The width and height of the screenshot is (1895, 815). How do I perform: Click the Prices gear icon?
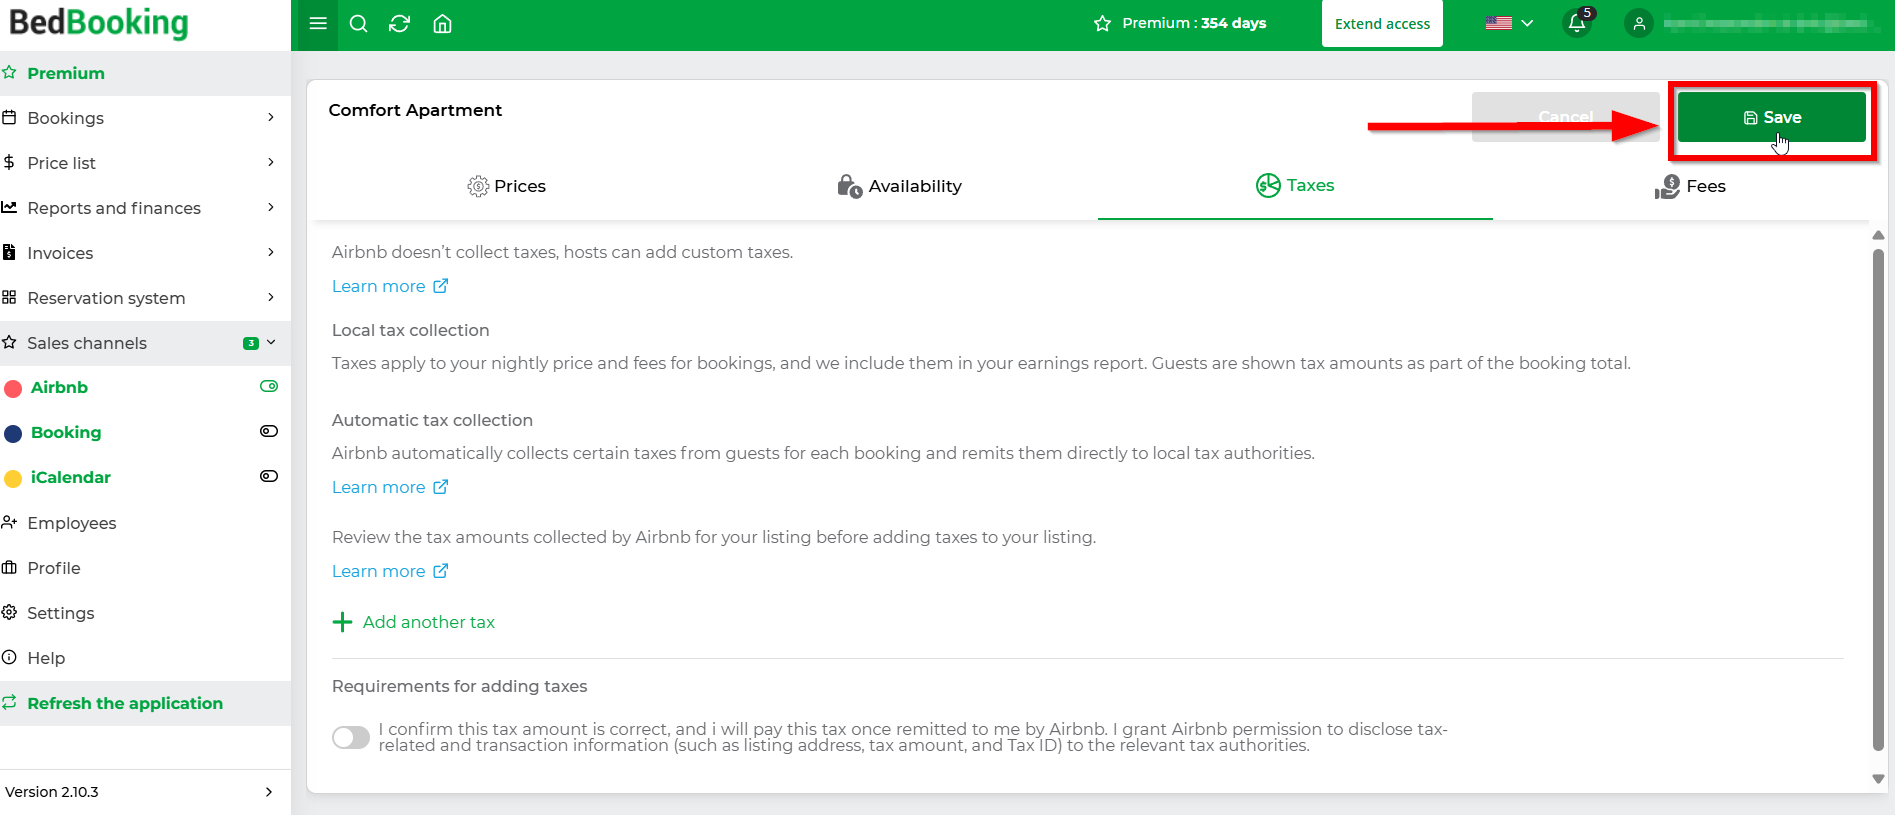[478, 186]
